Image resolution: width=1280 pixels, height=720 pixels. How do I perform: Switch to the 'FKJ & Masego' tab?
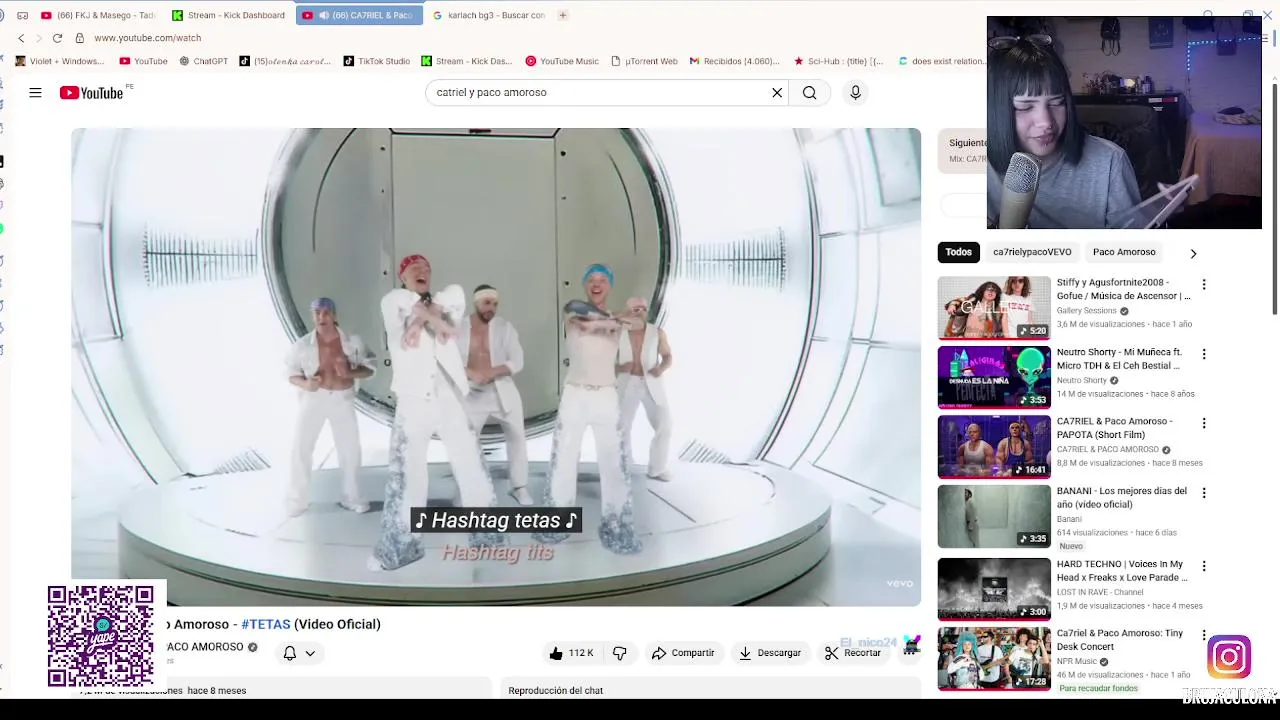tap(98, 15)
